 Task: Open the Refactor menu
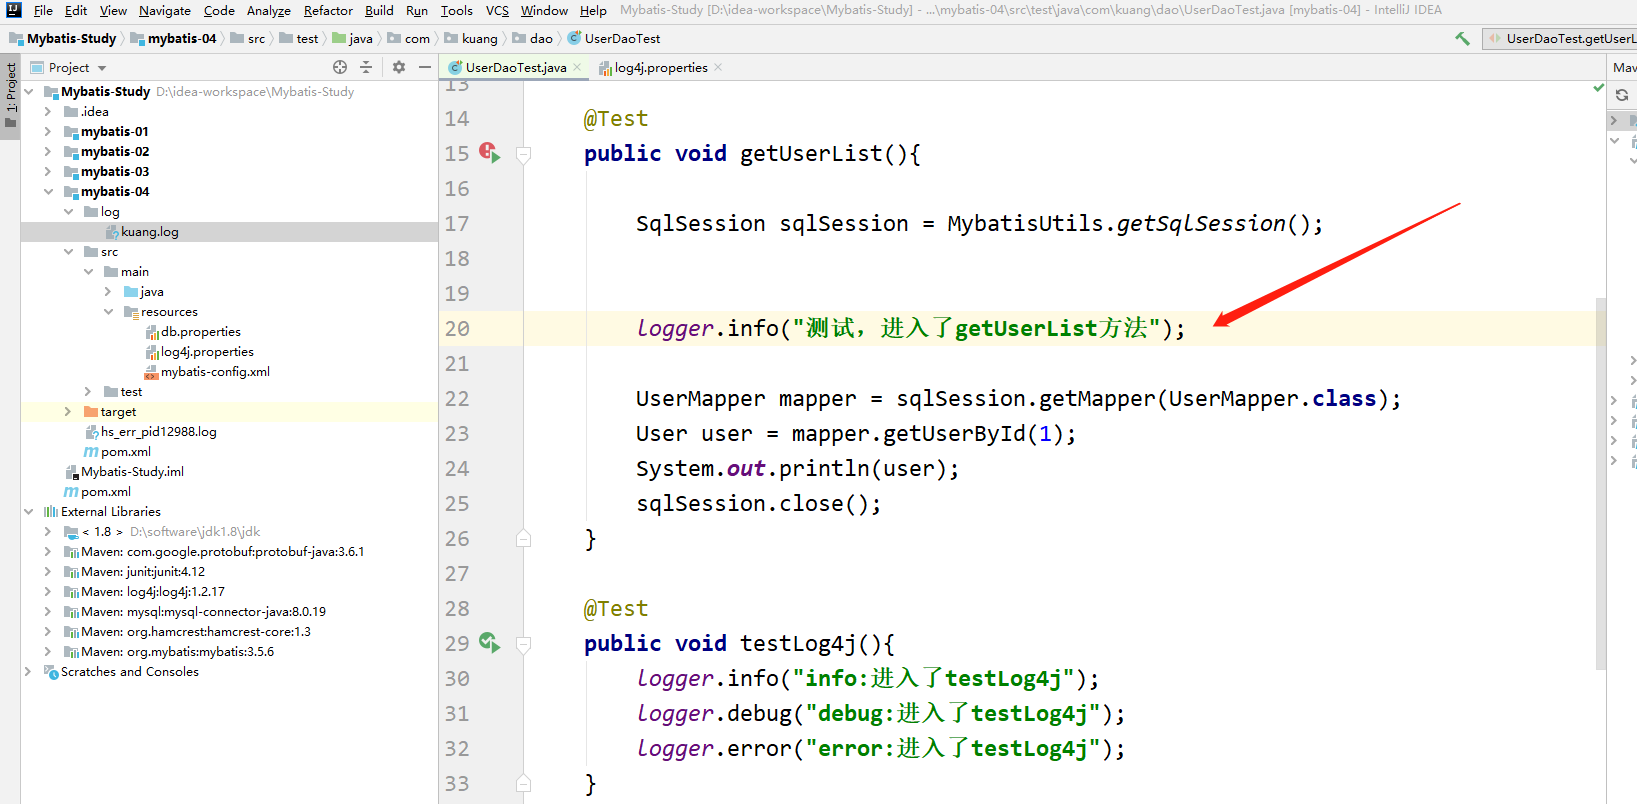coord(328,10)
